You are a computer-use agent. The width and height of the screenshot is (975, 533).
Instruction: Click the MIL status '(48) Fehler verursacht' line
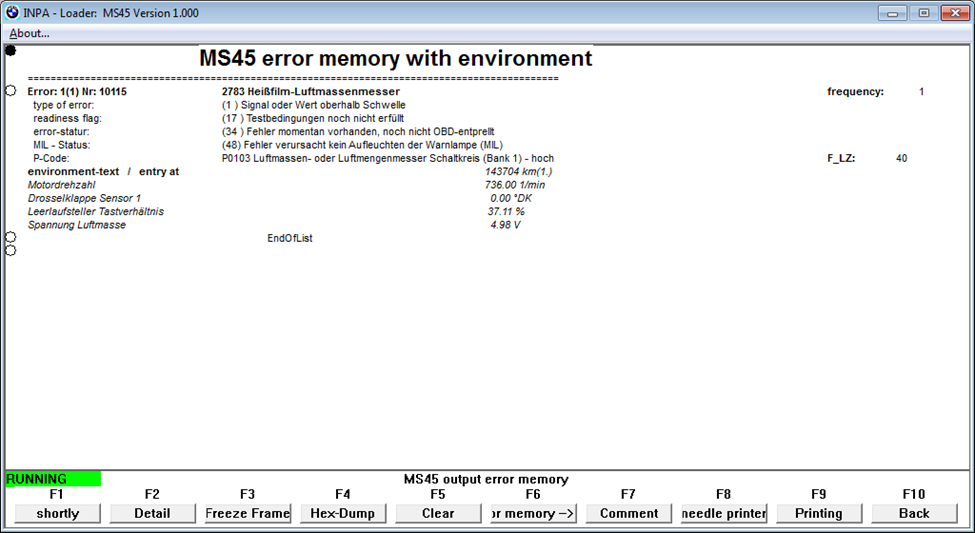point(362,145)
